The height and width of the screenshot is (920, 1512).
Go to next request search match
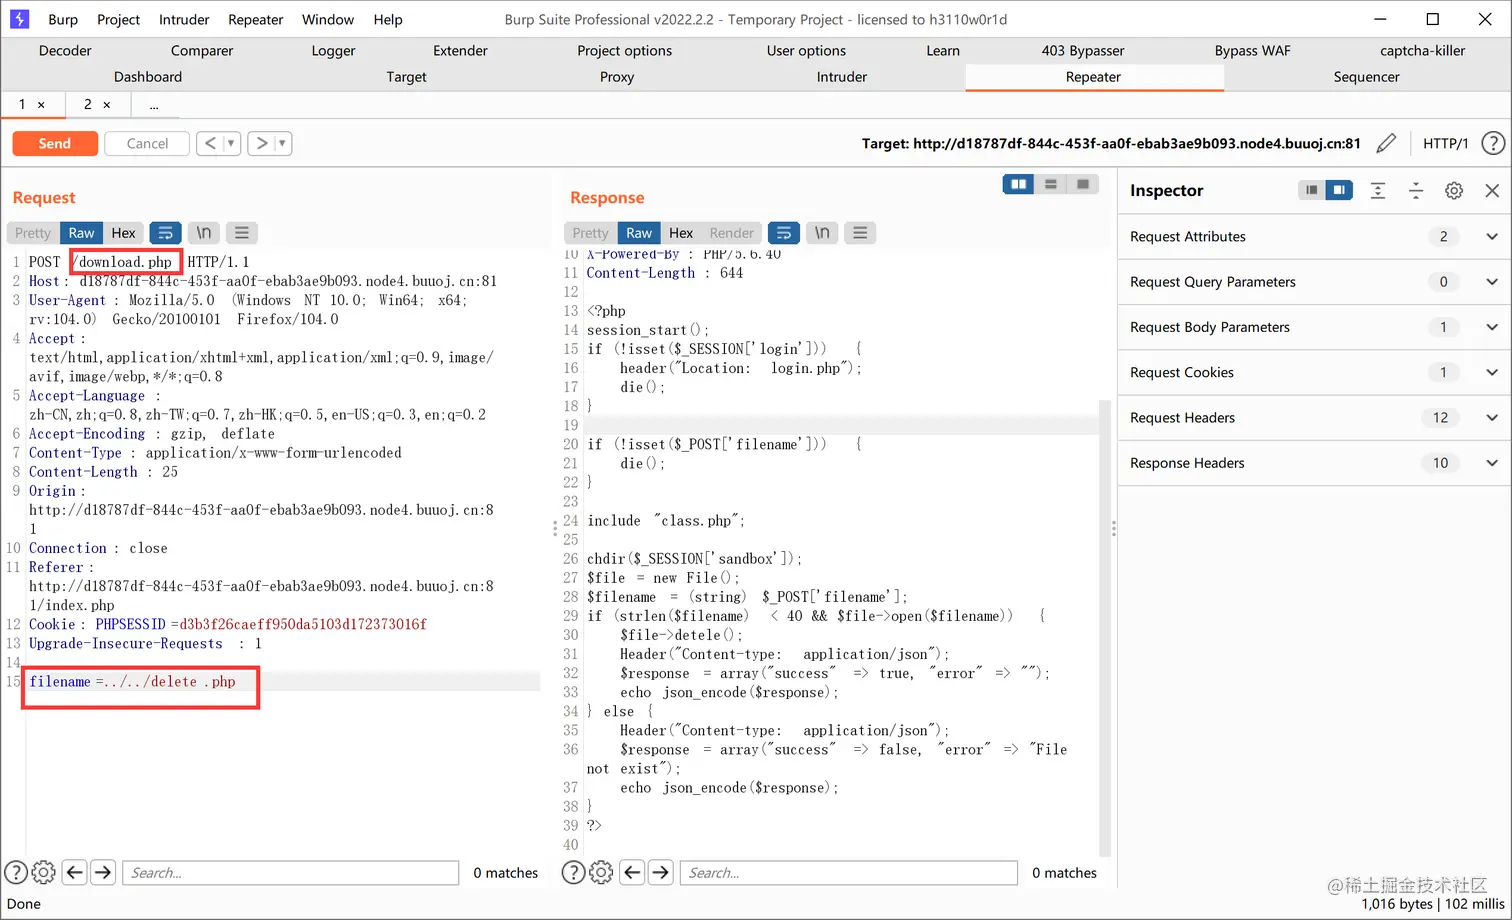click(x=103, y=872)
